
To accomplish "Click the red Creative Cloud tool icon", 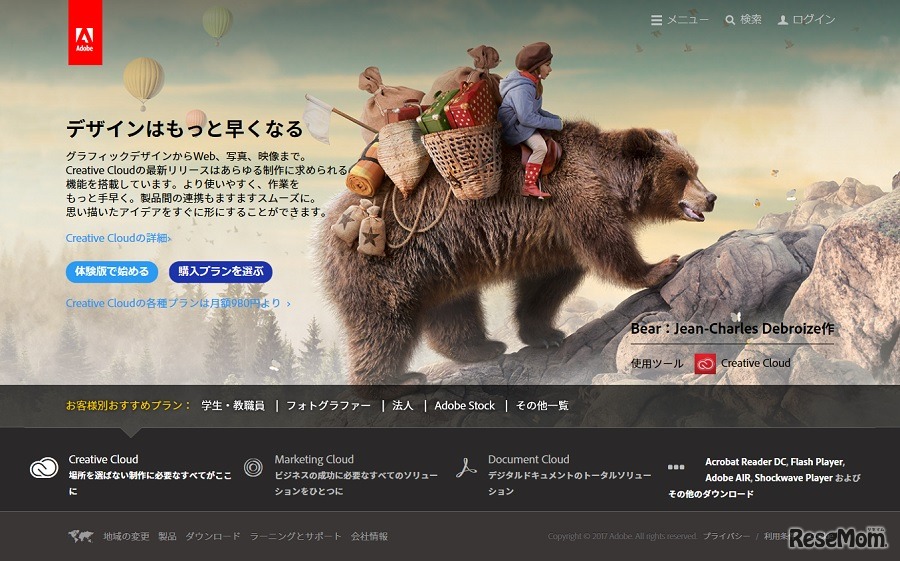I will 705,363.
